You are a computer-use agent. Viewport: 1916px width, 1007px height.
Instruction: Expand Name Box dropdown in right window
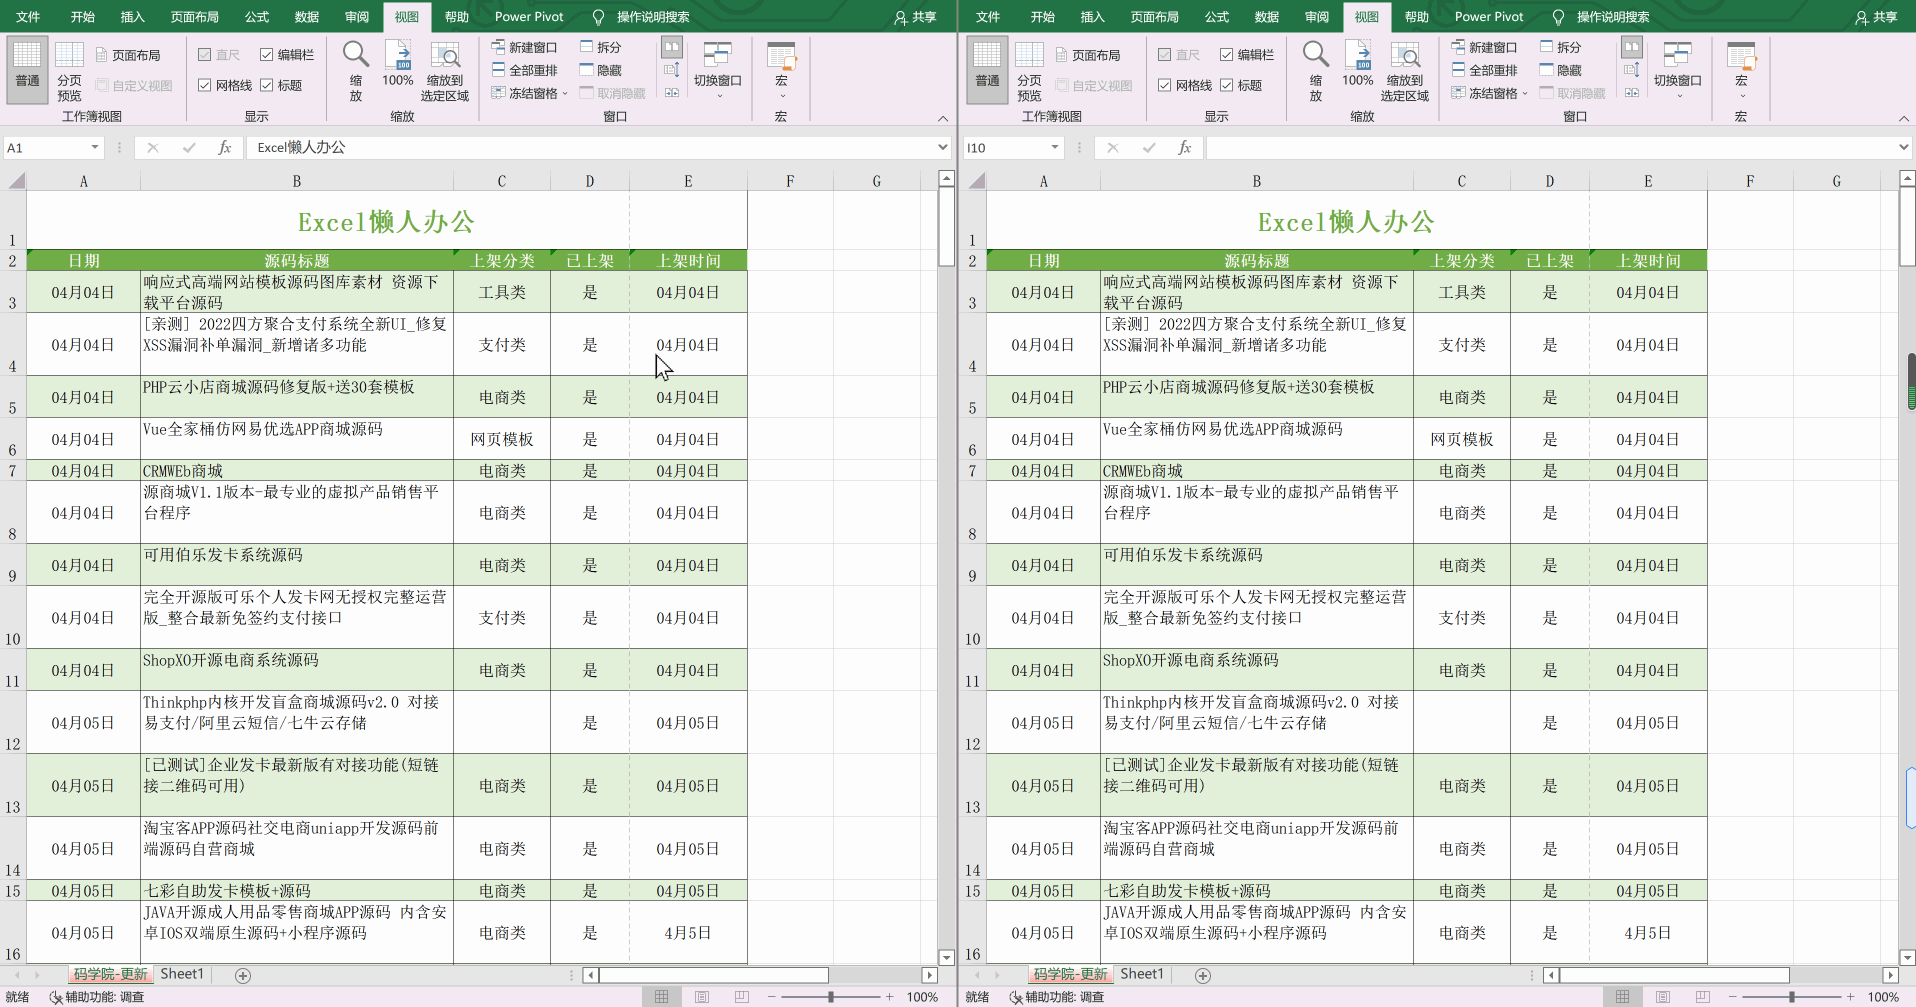(1055, 147)
